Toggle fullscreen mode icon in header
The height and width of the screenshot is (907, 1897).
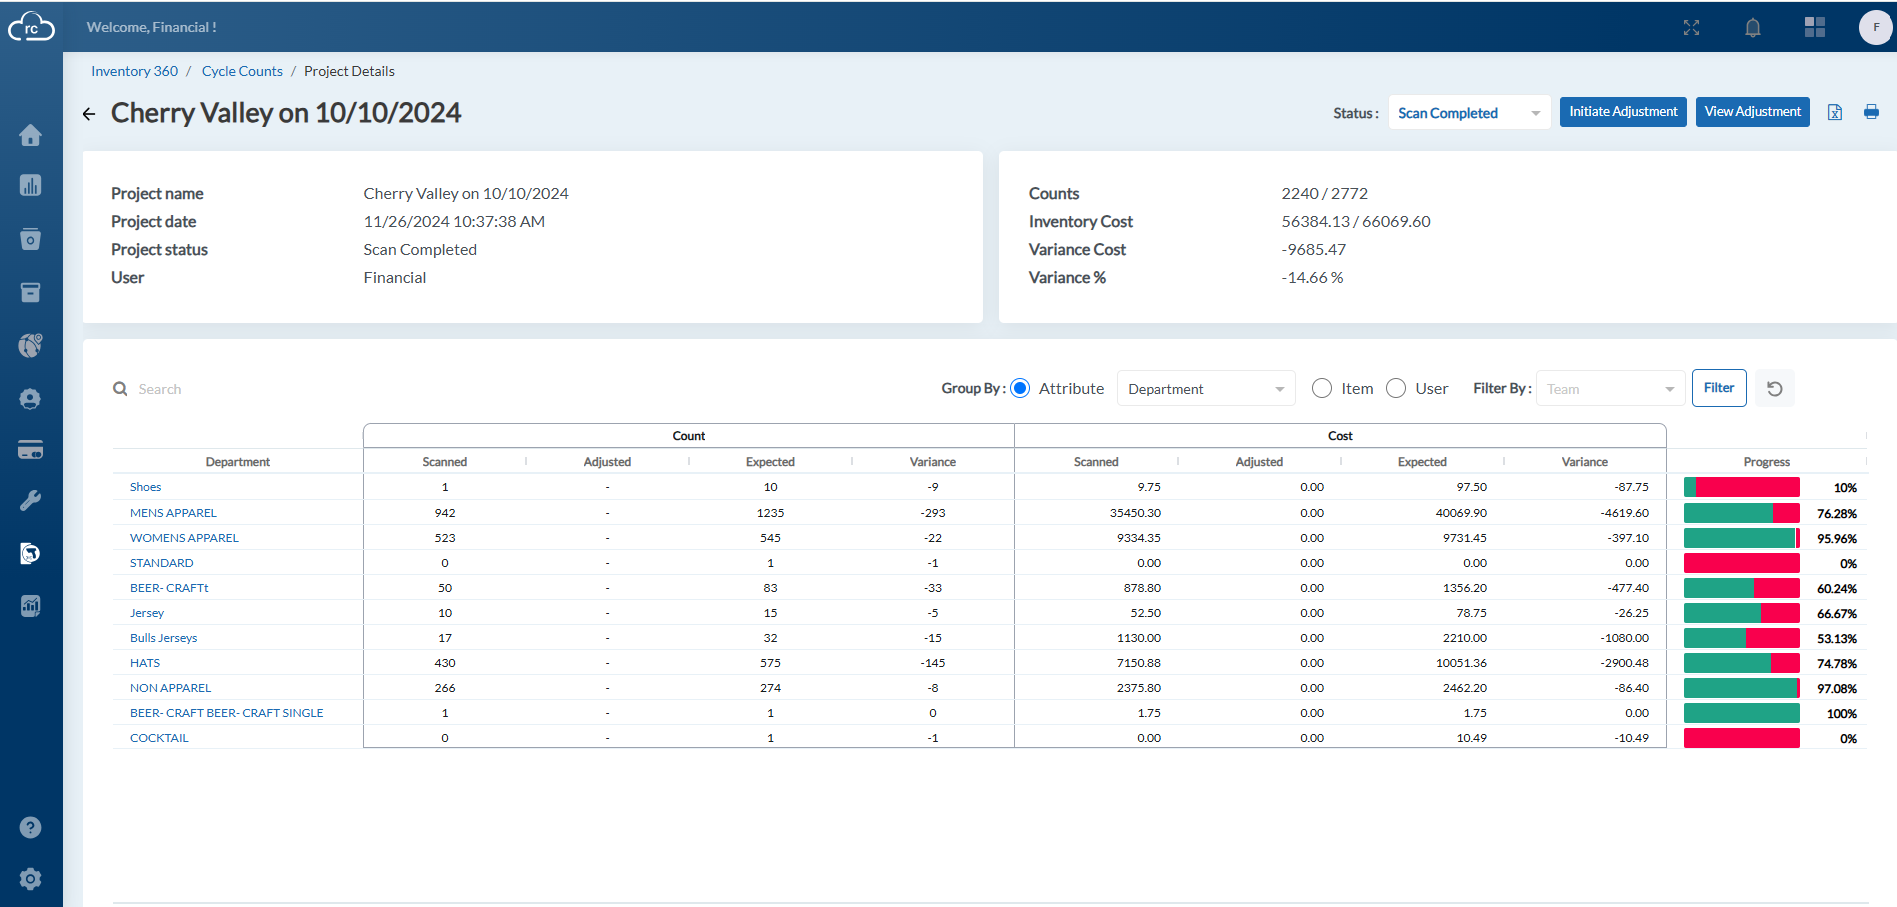point(1691,28)
